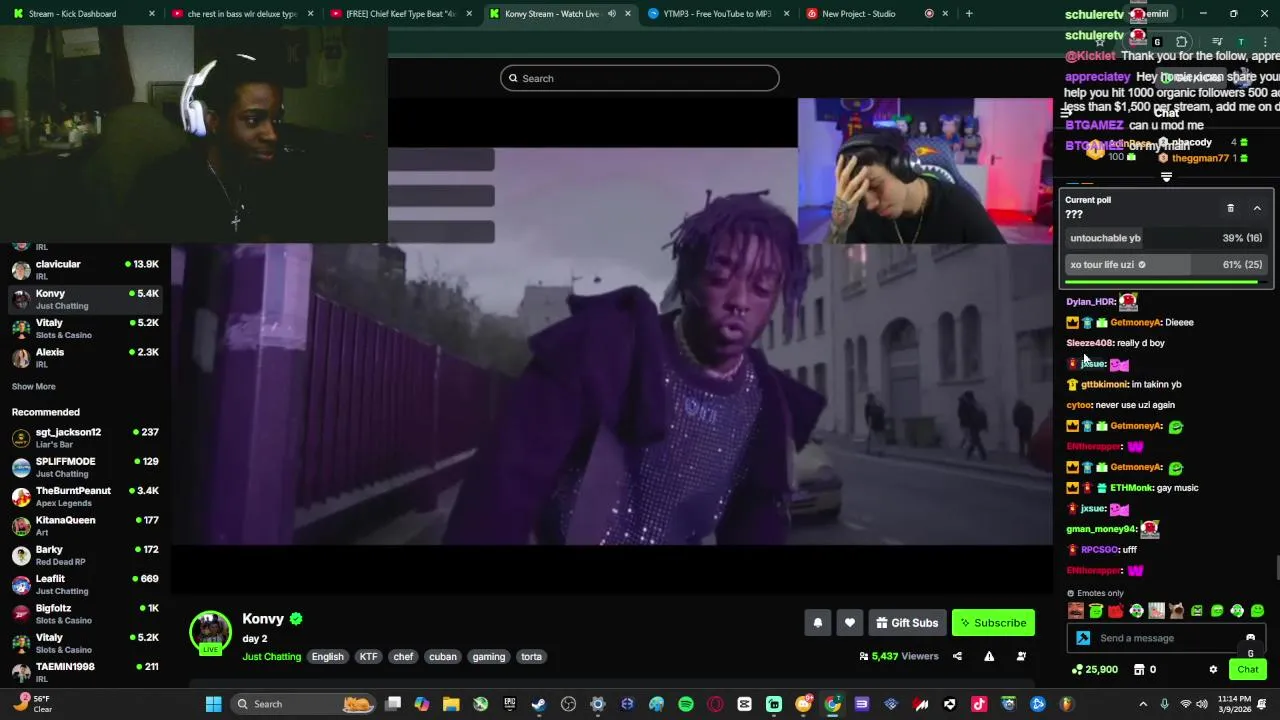This screenshot has height=720, width=1280.
Task: Open clavicular channel in sidebar
Action: (x=85, y=269)
